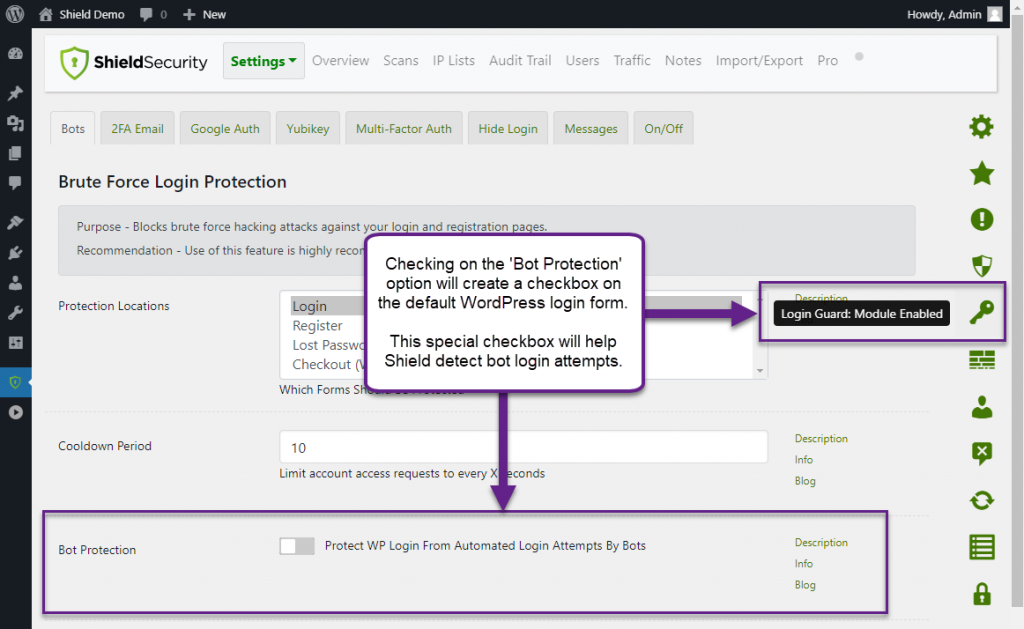
Task: Open the exclamation alert module icon
Action: coord(982,219)
